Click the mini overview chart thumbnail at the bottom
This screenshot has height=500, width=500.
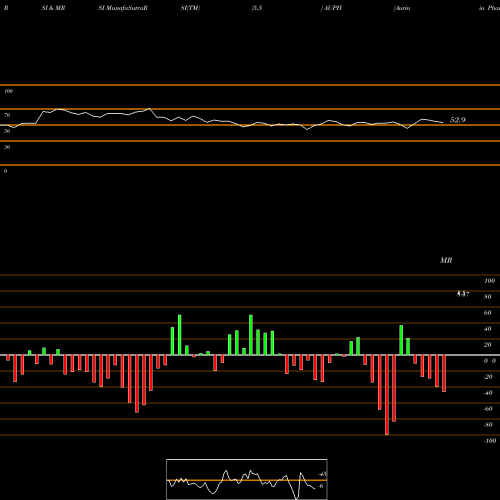[247, 479]
